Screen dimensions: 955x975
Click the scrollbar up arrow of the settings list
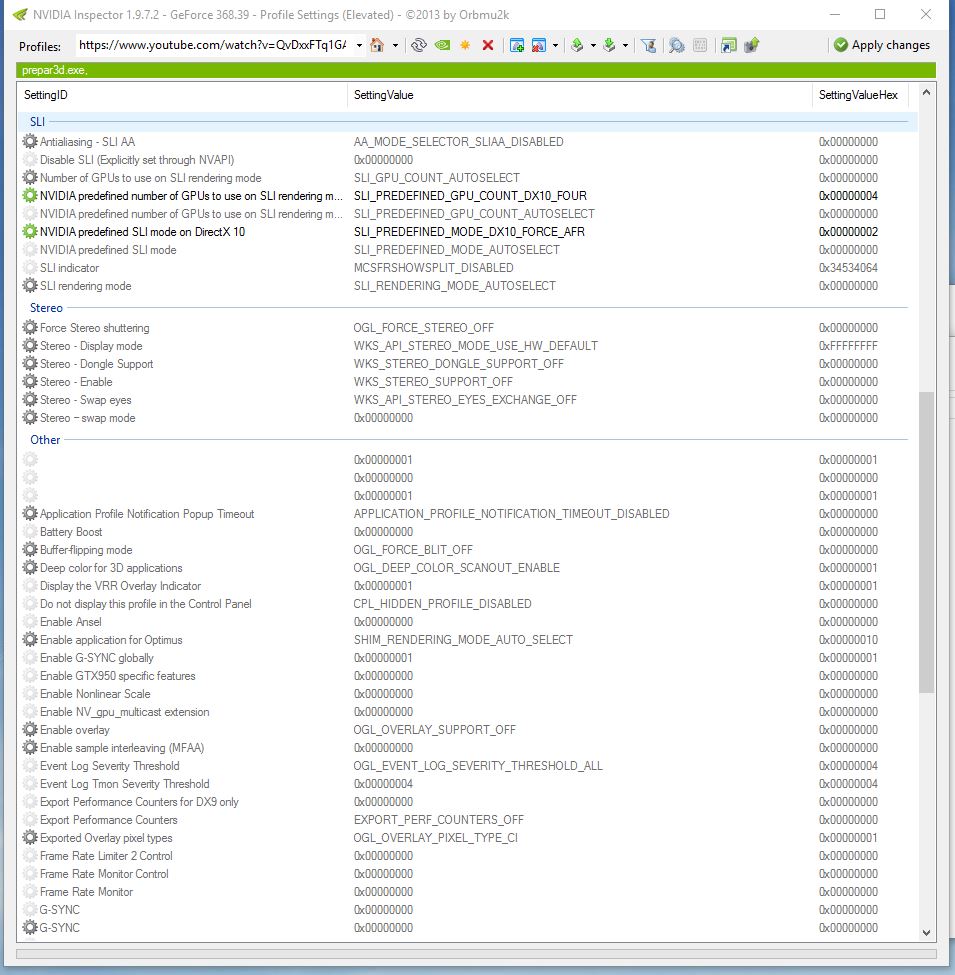[926, 93]
